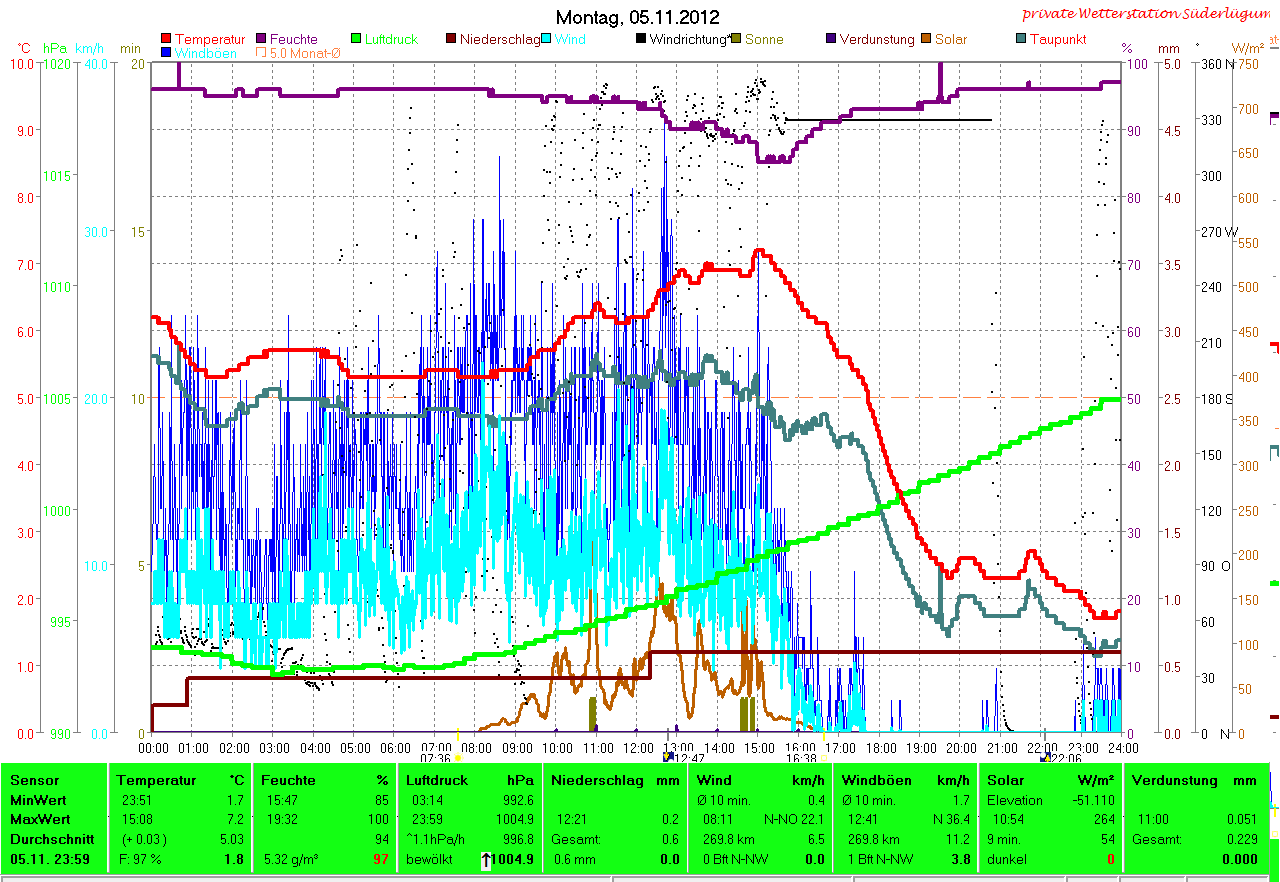Click the green Luftdruck legend square

click(x=356, y=40)
